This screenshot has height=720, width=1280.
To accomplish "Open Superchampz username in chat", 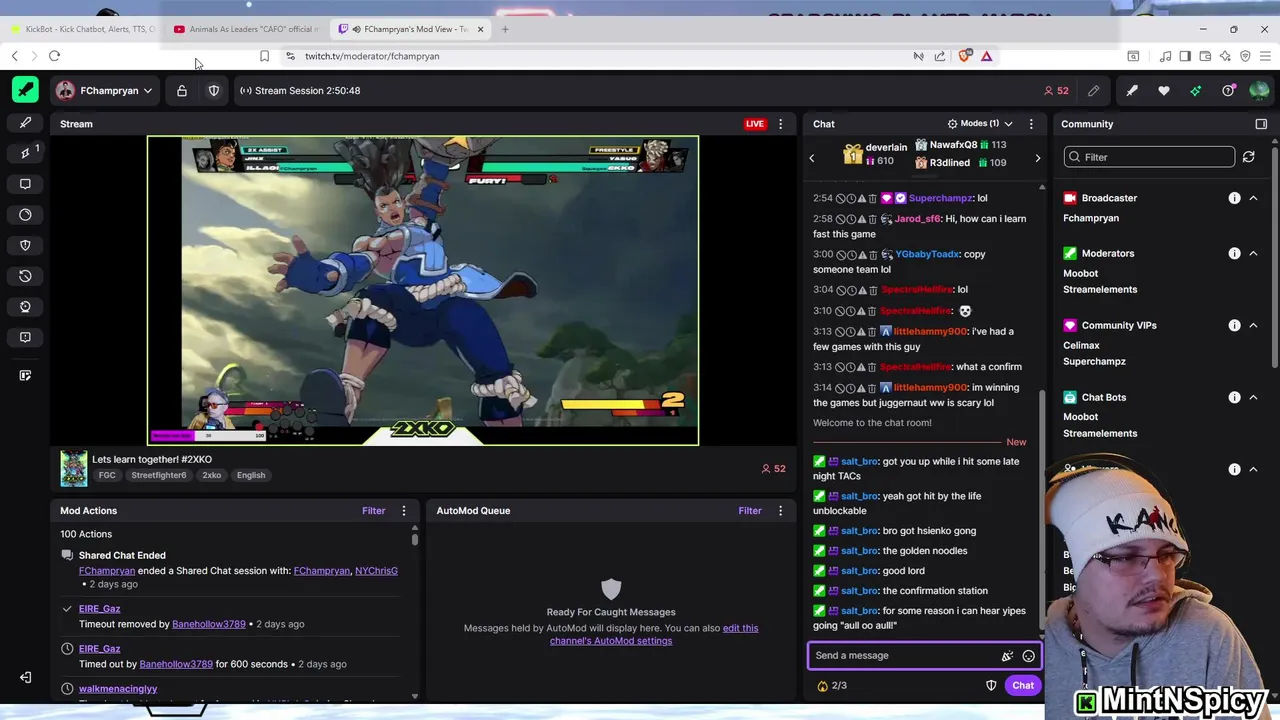I will coord(940,198).
